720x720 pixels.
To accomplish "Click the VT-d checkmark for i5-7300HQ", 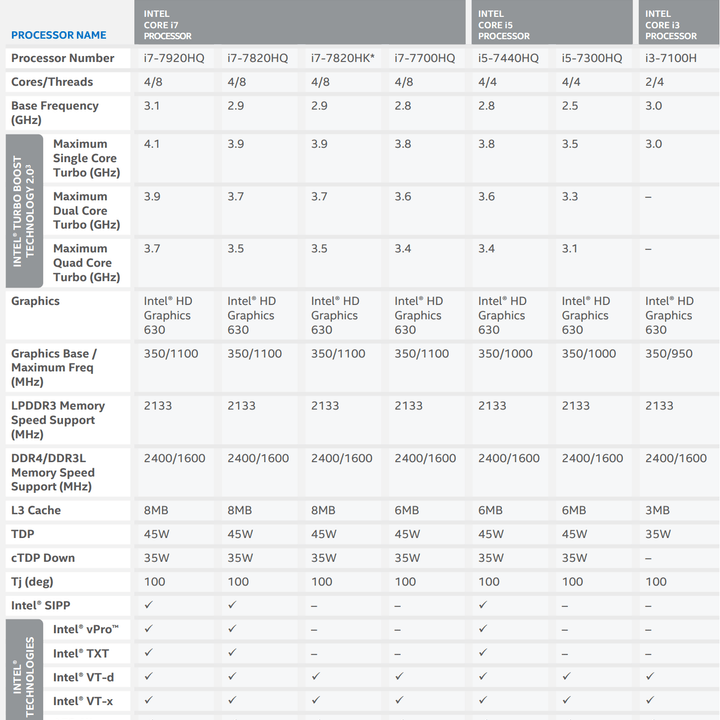I will pyautogui.click(x=566, y=676).
